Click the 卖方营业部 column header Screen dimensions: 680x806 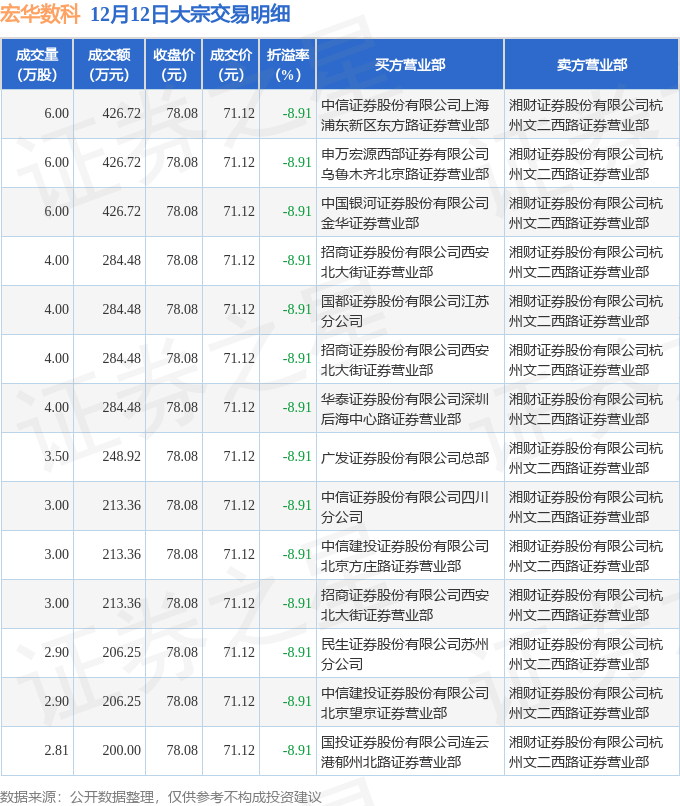click(x=592, y=65)
